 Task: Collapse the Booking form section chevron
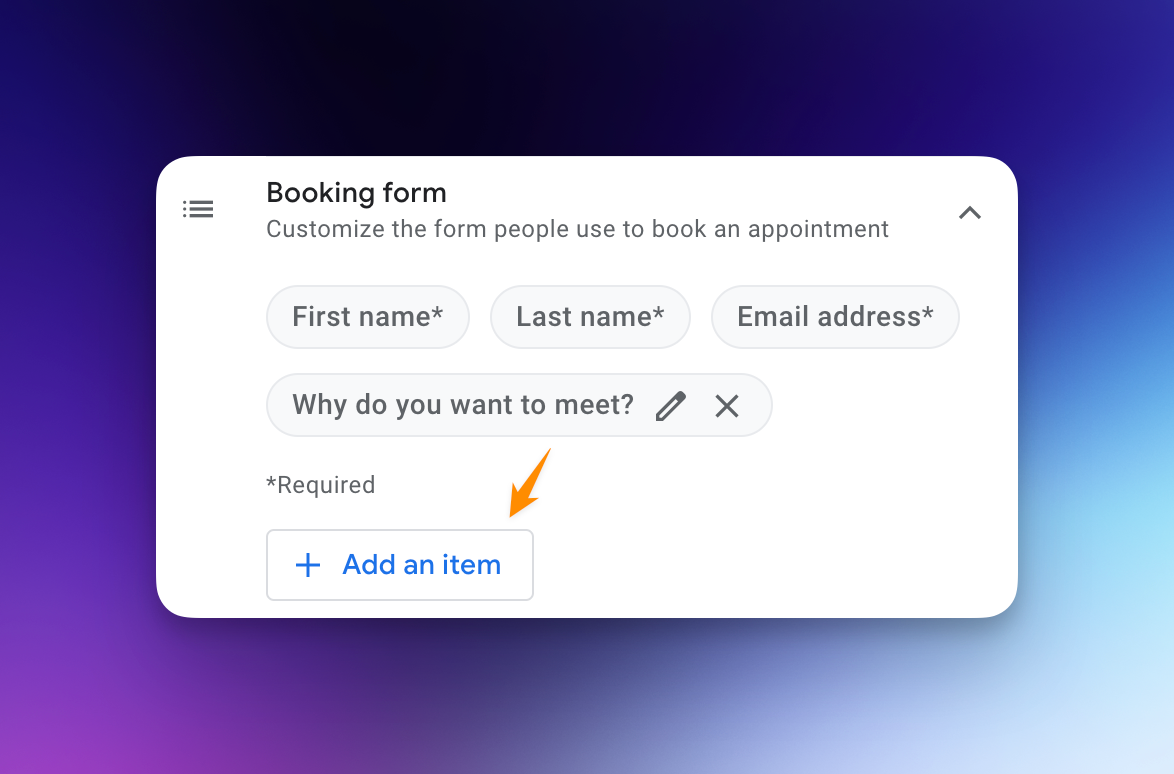[970, 213]
